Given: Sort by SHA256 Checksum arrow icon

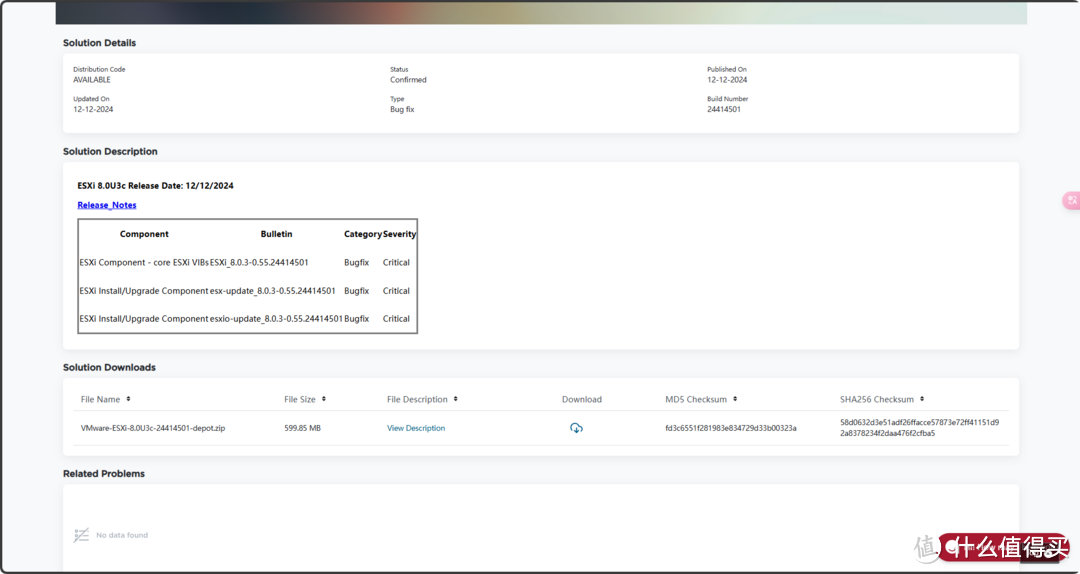Looking at the screenshot, I should [x=922, y=399].
